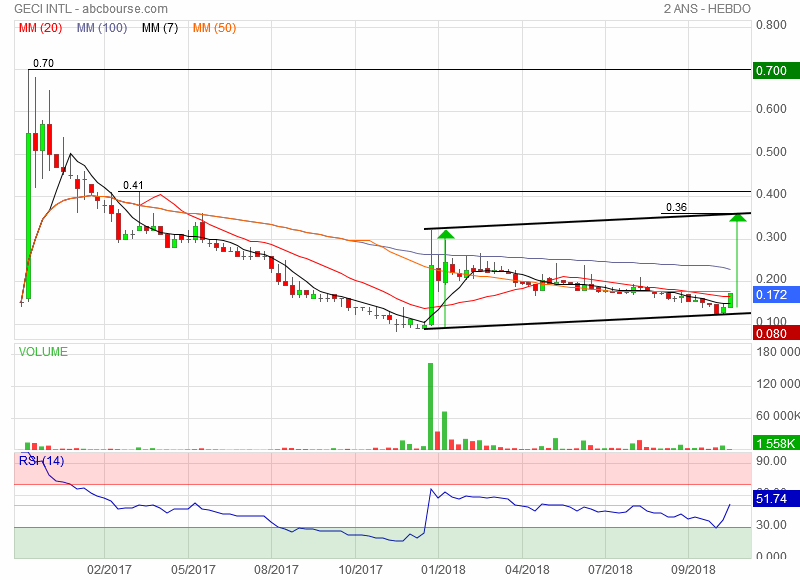Click the 02/2017 date axis label

click(109, 569)
